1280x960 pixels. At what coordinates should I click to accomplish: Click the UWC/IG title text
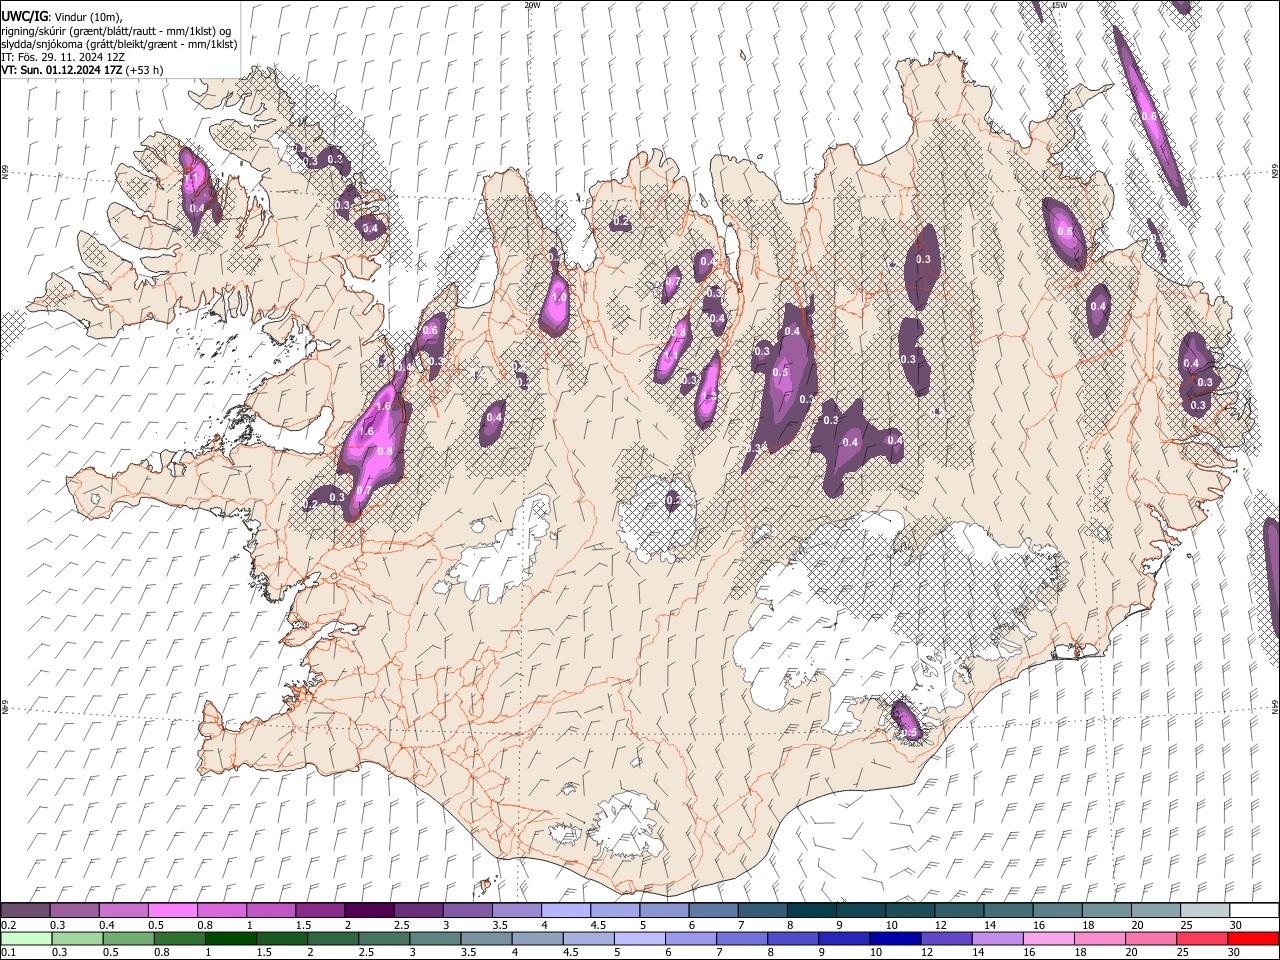click(24, 17)
